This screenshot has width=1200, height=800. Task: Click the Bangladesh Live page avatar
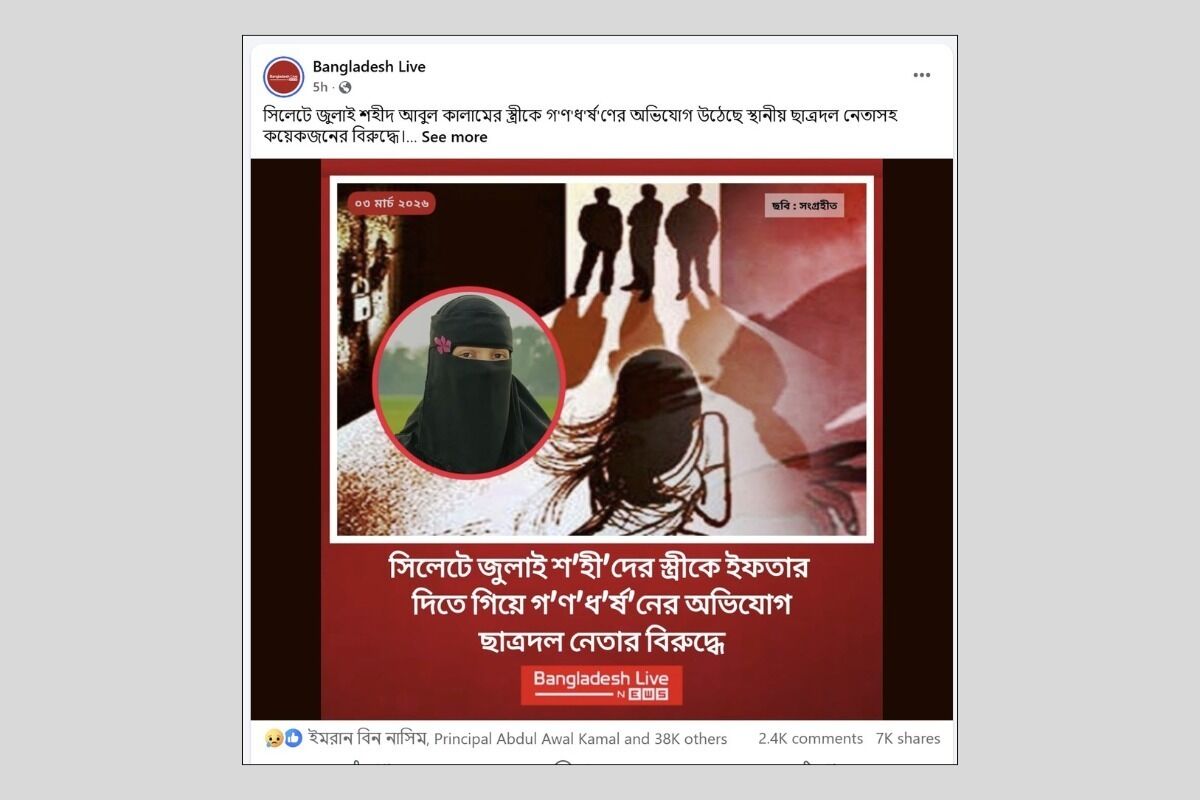(x=284, y=77)
